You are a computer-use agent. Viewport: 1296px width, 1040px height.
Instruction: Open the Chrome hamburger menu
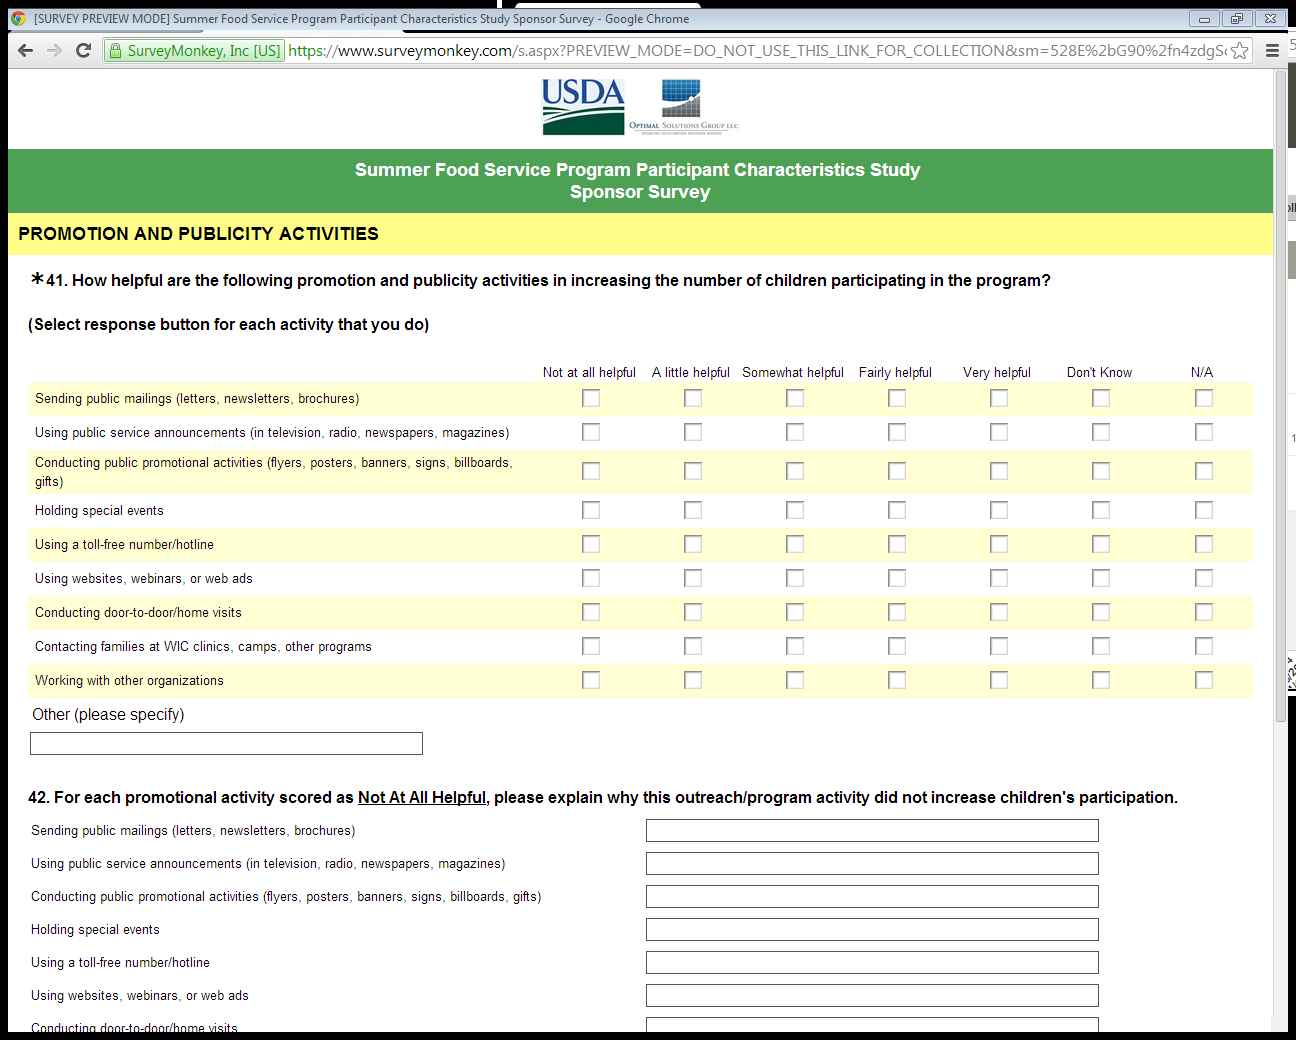pyautogui.click(x=1272, y=51)
